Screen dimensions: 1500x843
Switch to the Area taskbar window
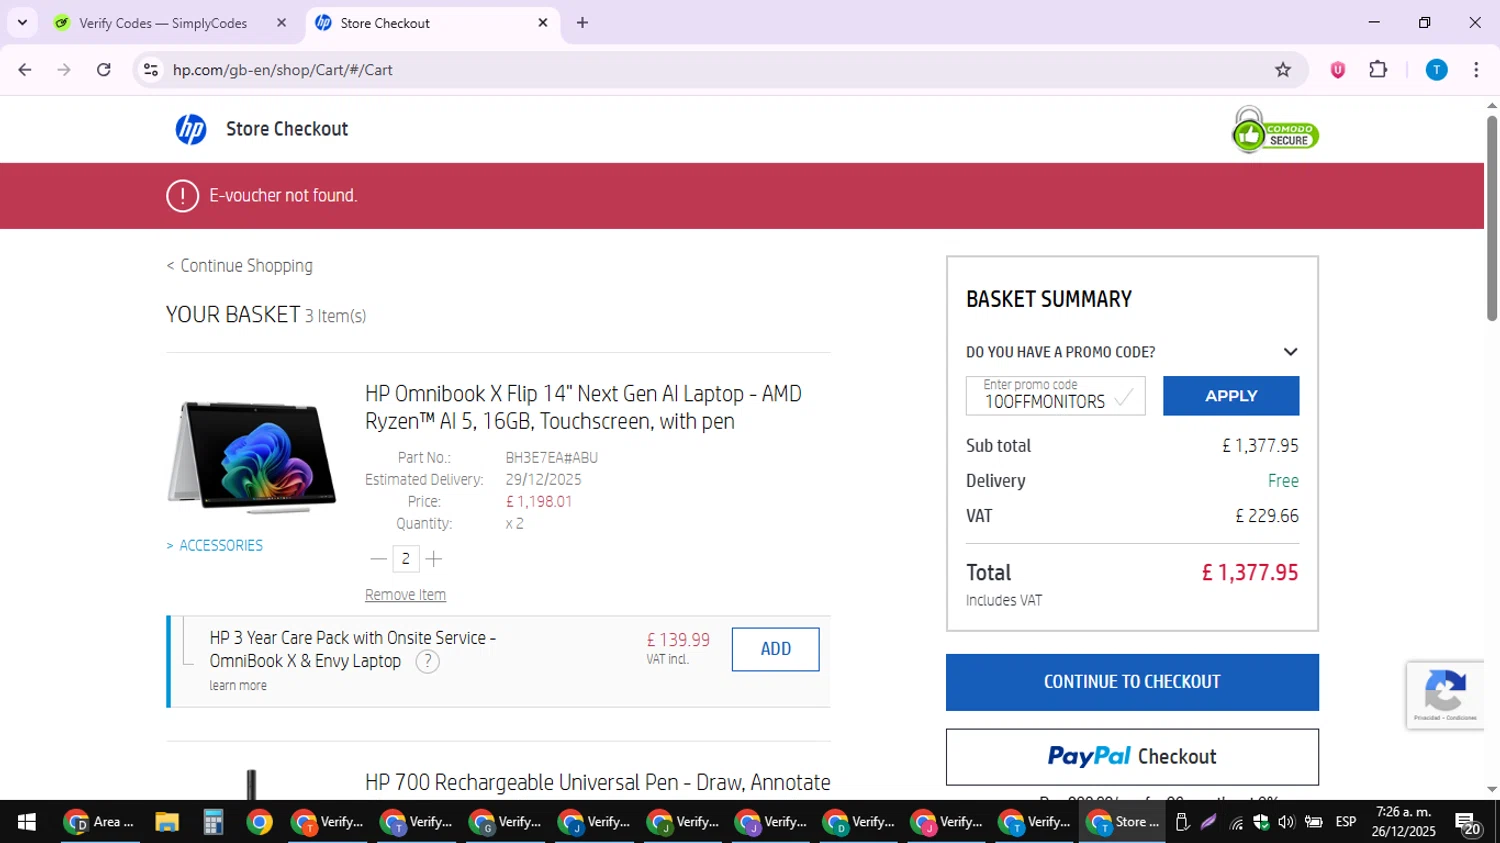point(100,822)
